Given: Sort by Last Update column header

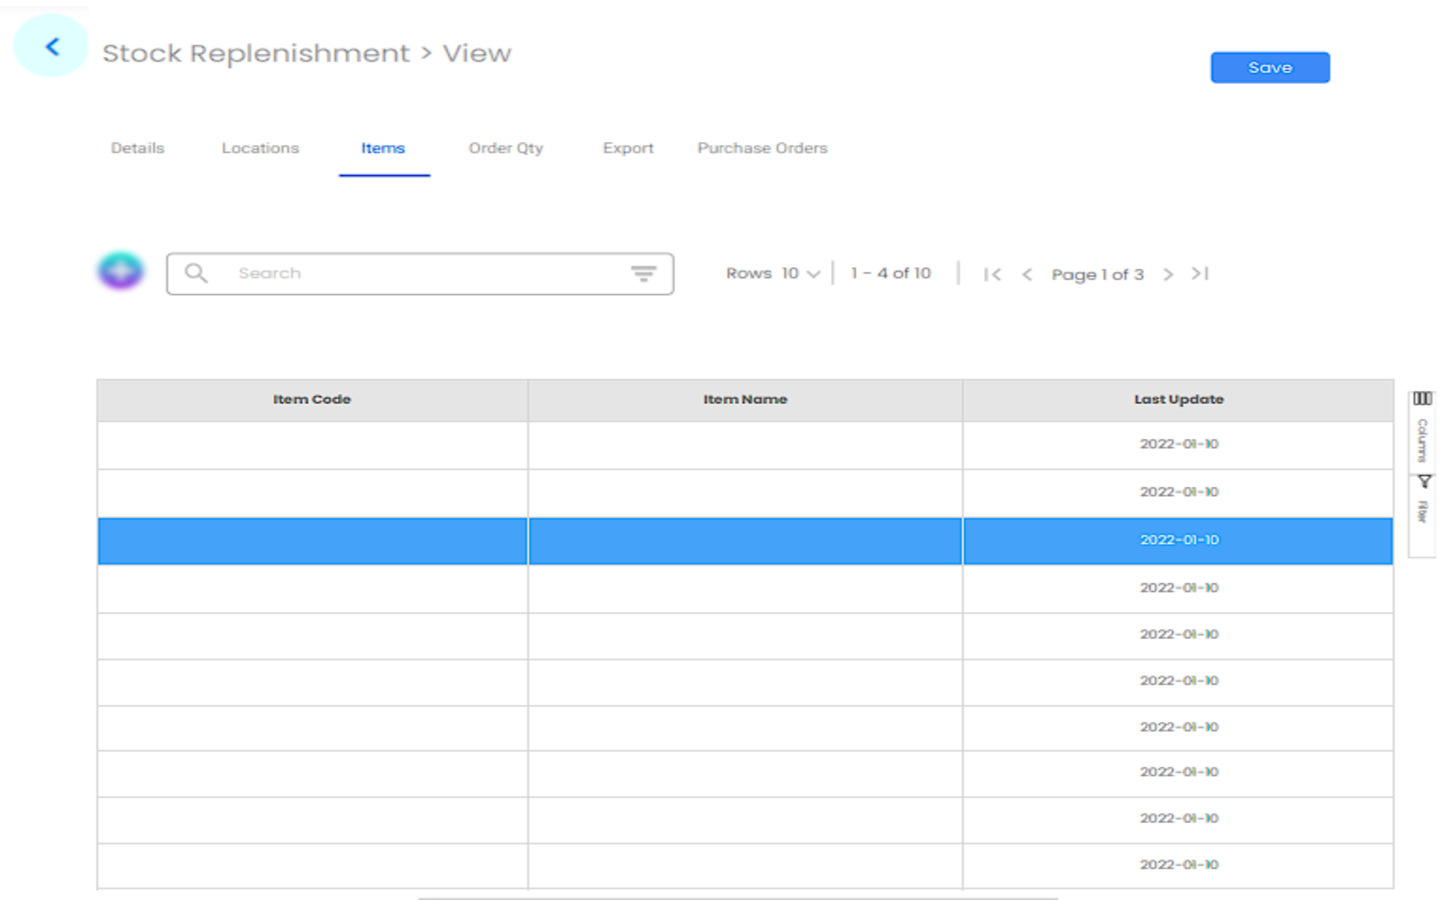Looking at the screenshot, I should click(x=1178, y=399).
